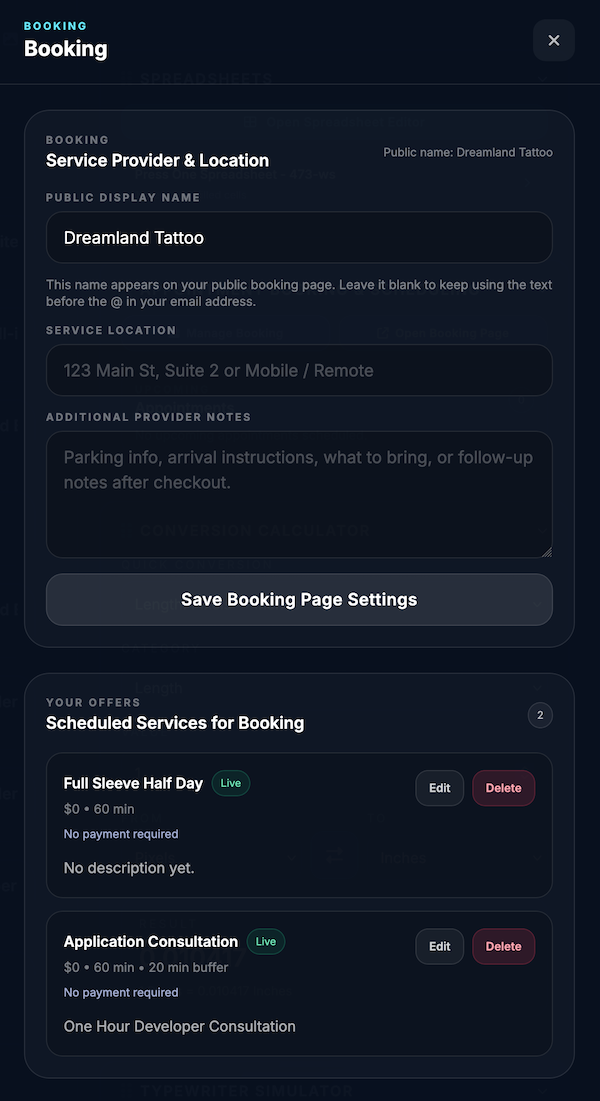The image size is (600, 1101).
Task: Click inside the Additional Provider Notes textarea
Action: 298,490
